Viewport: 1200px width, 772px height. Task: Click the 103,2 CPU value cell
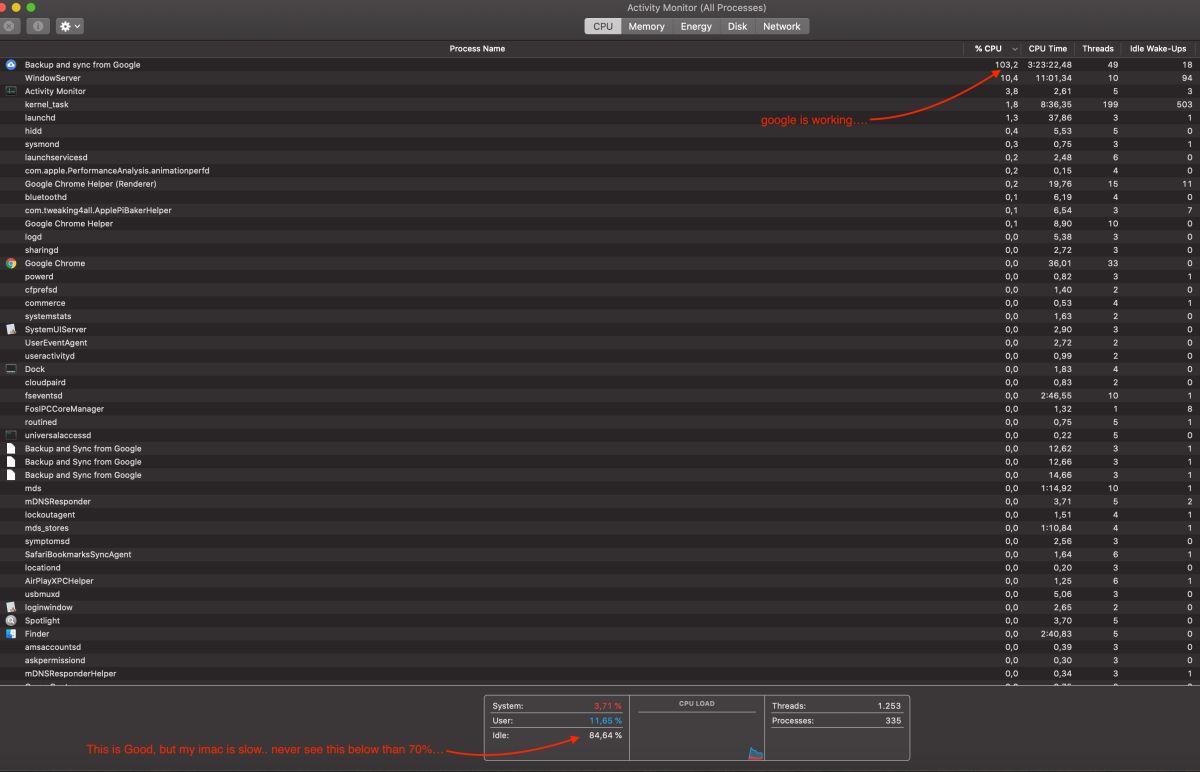pos(1006,65)
